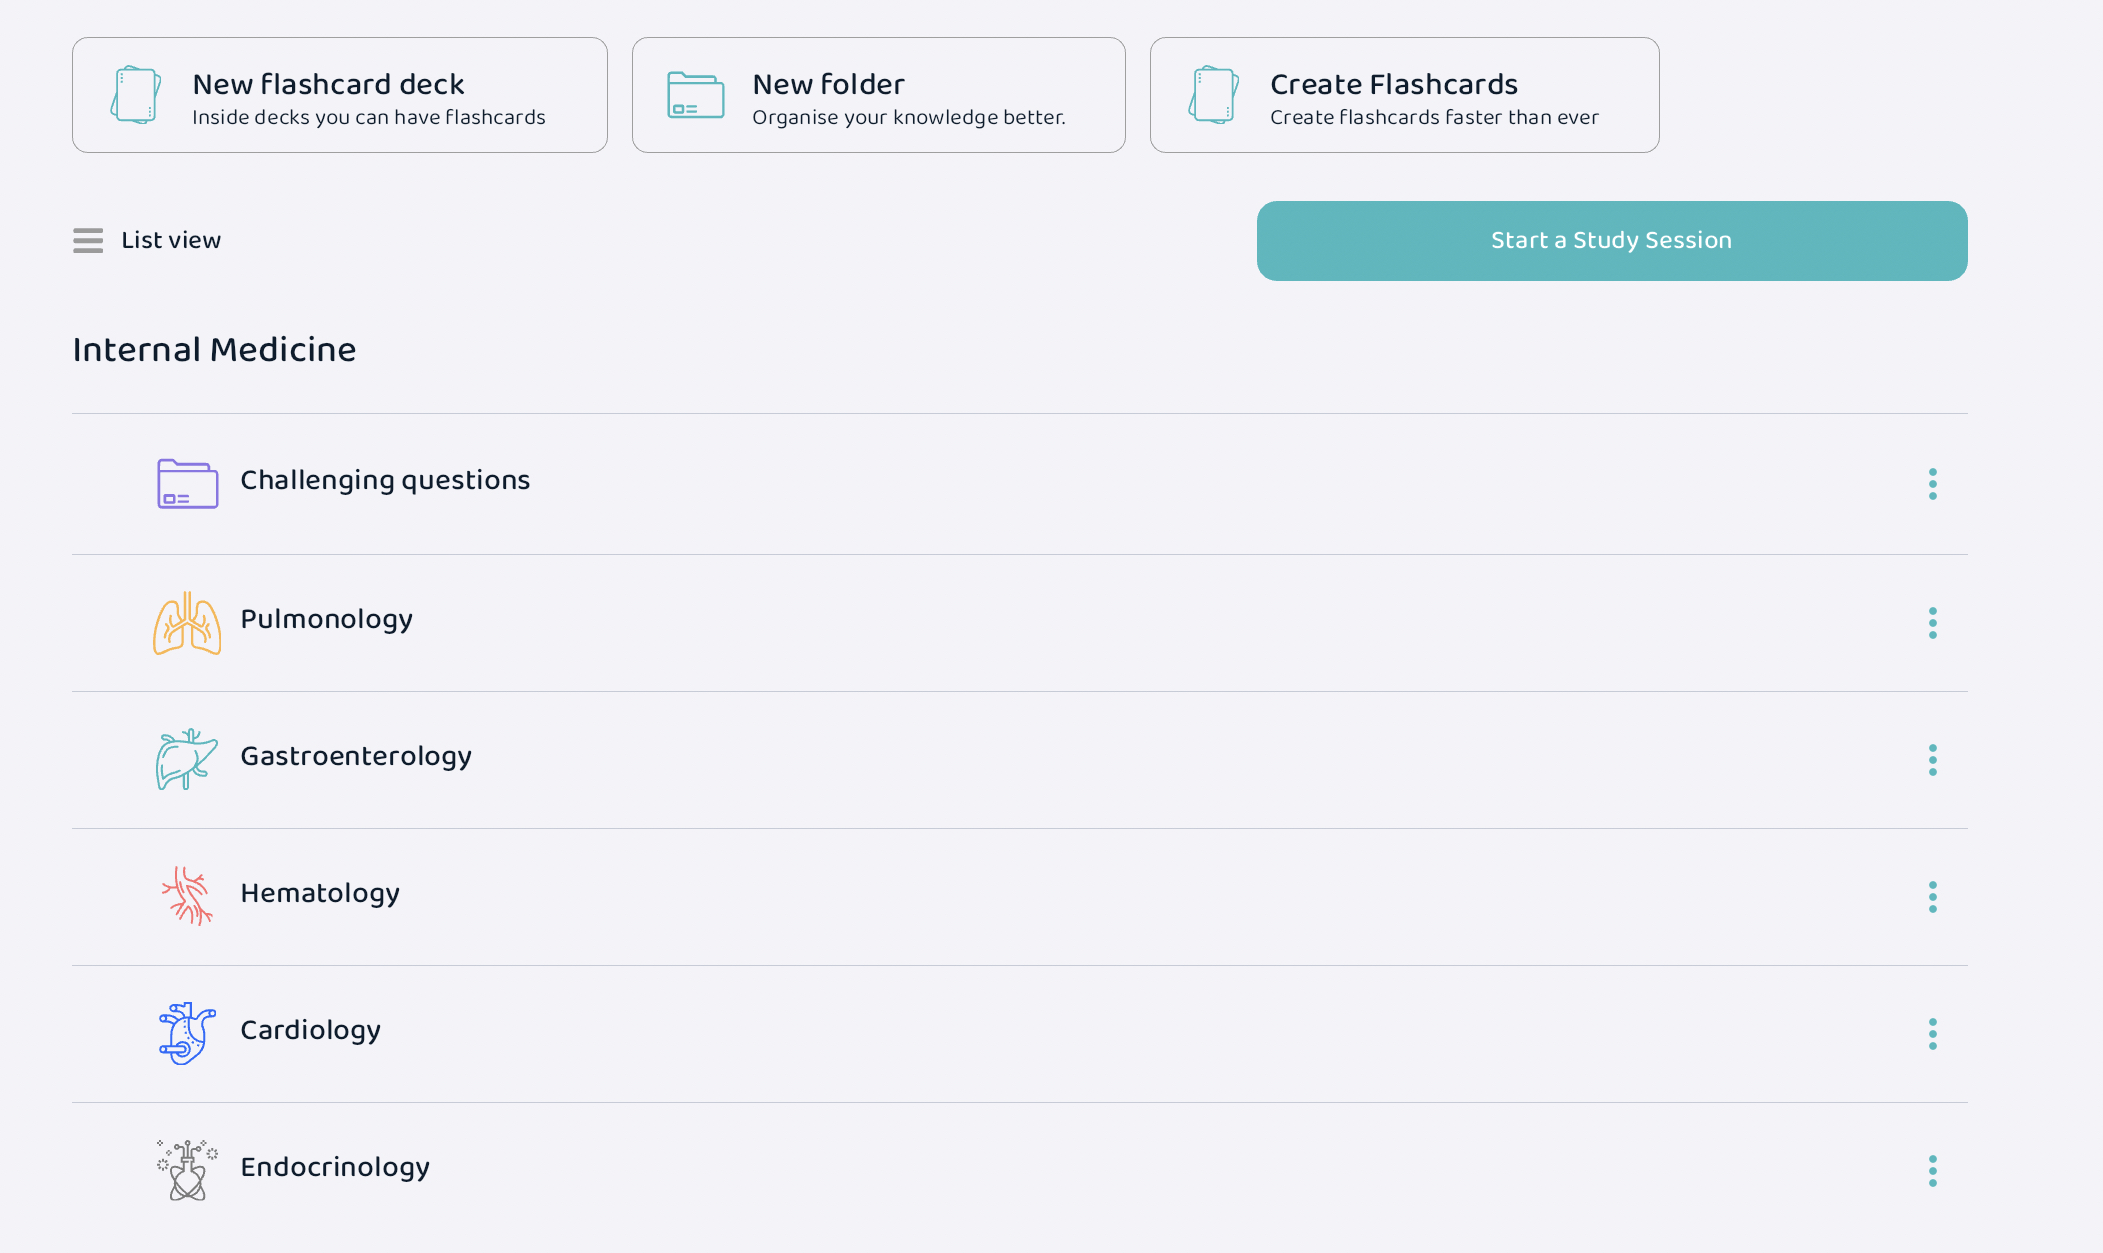Click the Pulmonology lungs icon
This screenshot has width=2103, height=1253.
(187, 623)
